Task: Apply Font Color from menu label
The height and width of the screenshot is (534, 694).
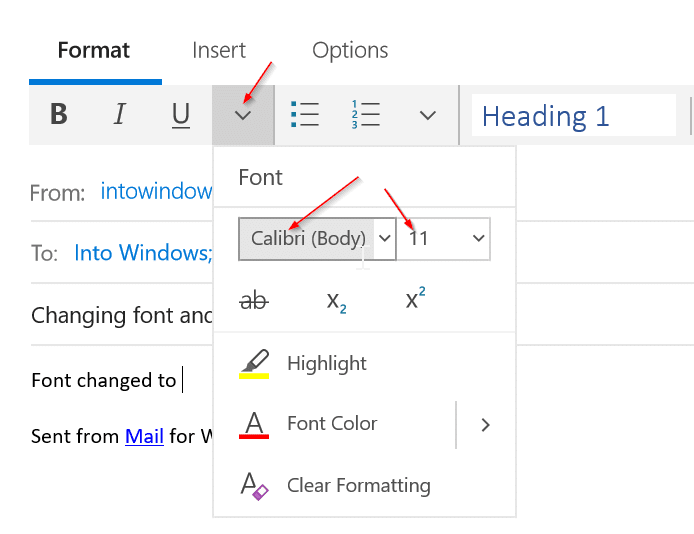Action: coord(332,424)
